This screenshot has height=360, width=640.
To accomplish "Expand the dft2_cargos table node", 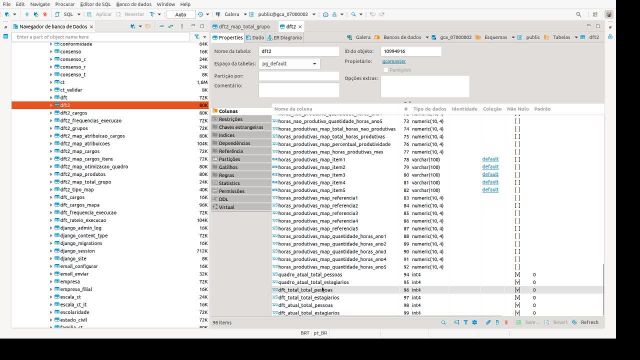I will click(x=51, y=113).
